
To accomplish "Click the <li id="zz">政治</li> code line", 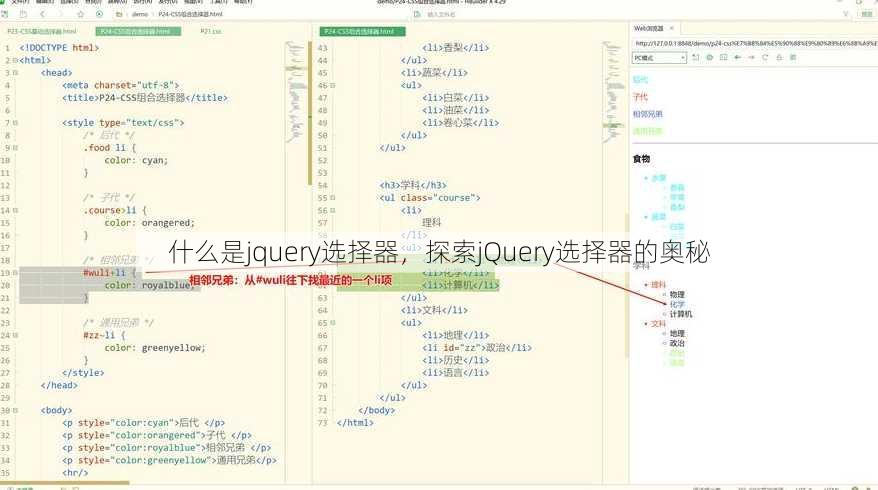I will (x=477, y=348).
